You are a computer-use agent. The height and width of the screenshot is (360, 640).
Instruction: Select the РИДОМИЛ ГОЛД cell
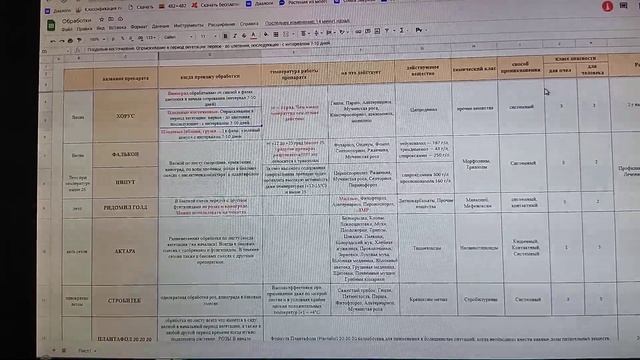[x=125, y=207]
